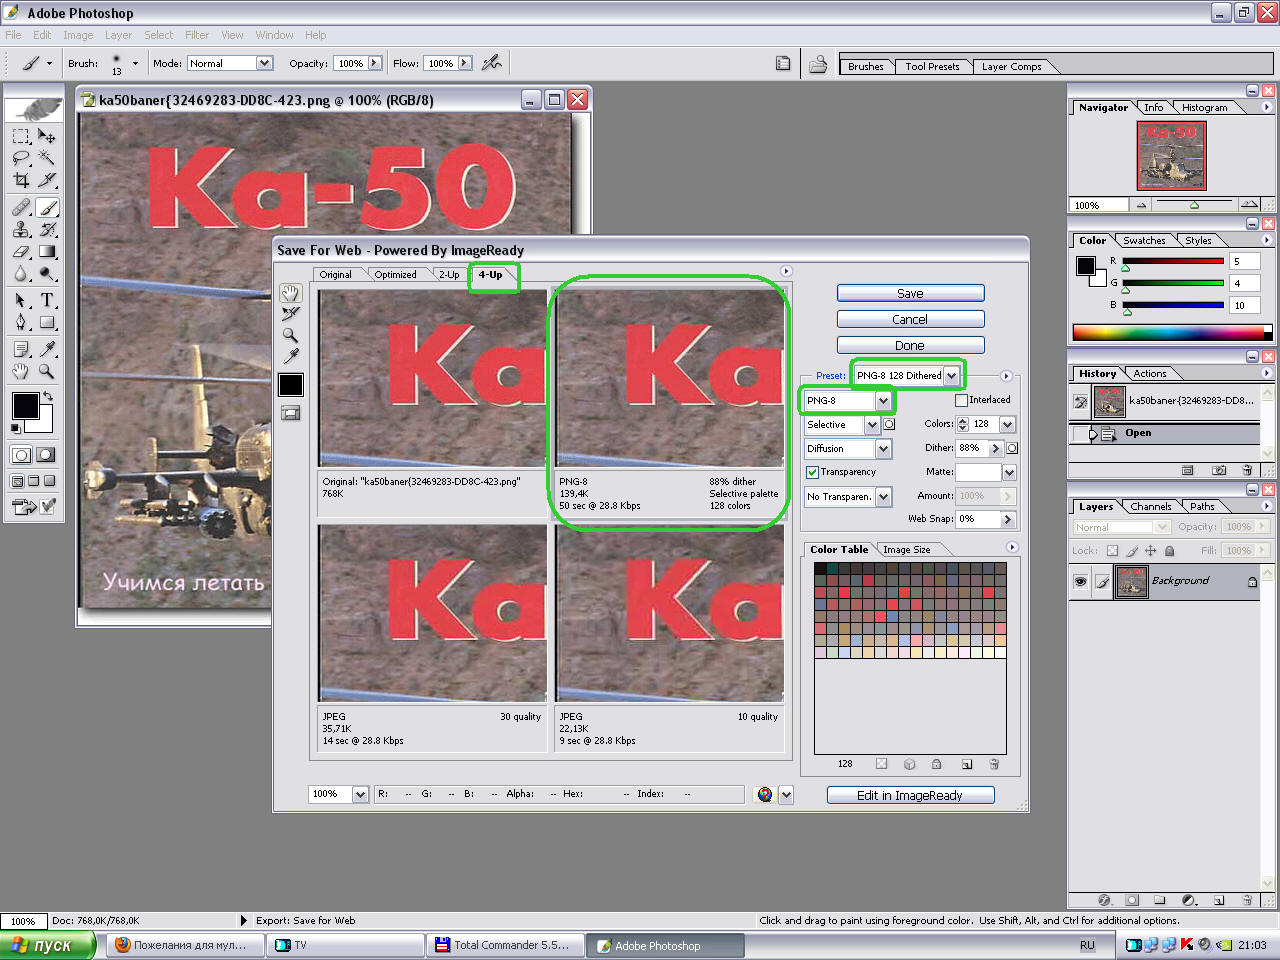
Task: Switch to the Optimized tab
Action: (x=396, y=274)
